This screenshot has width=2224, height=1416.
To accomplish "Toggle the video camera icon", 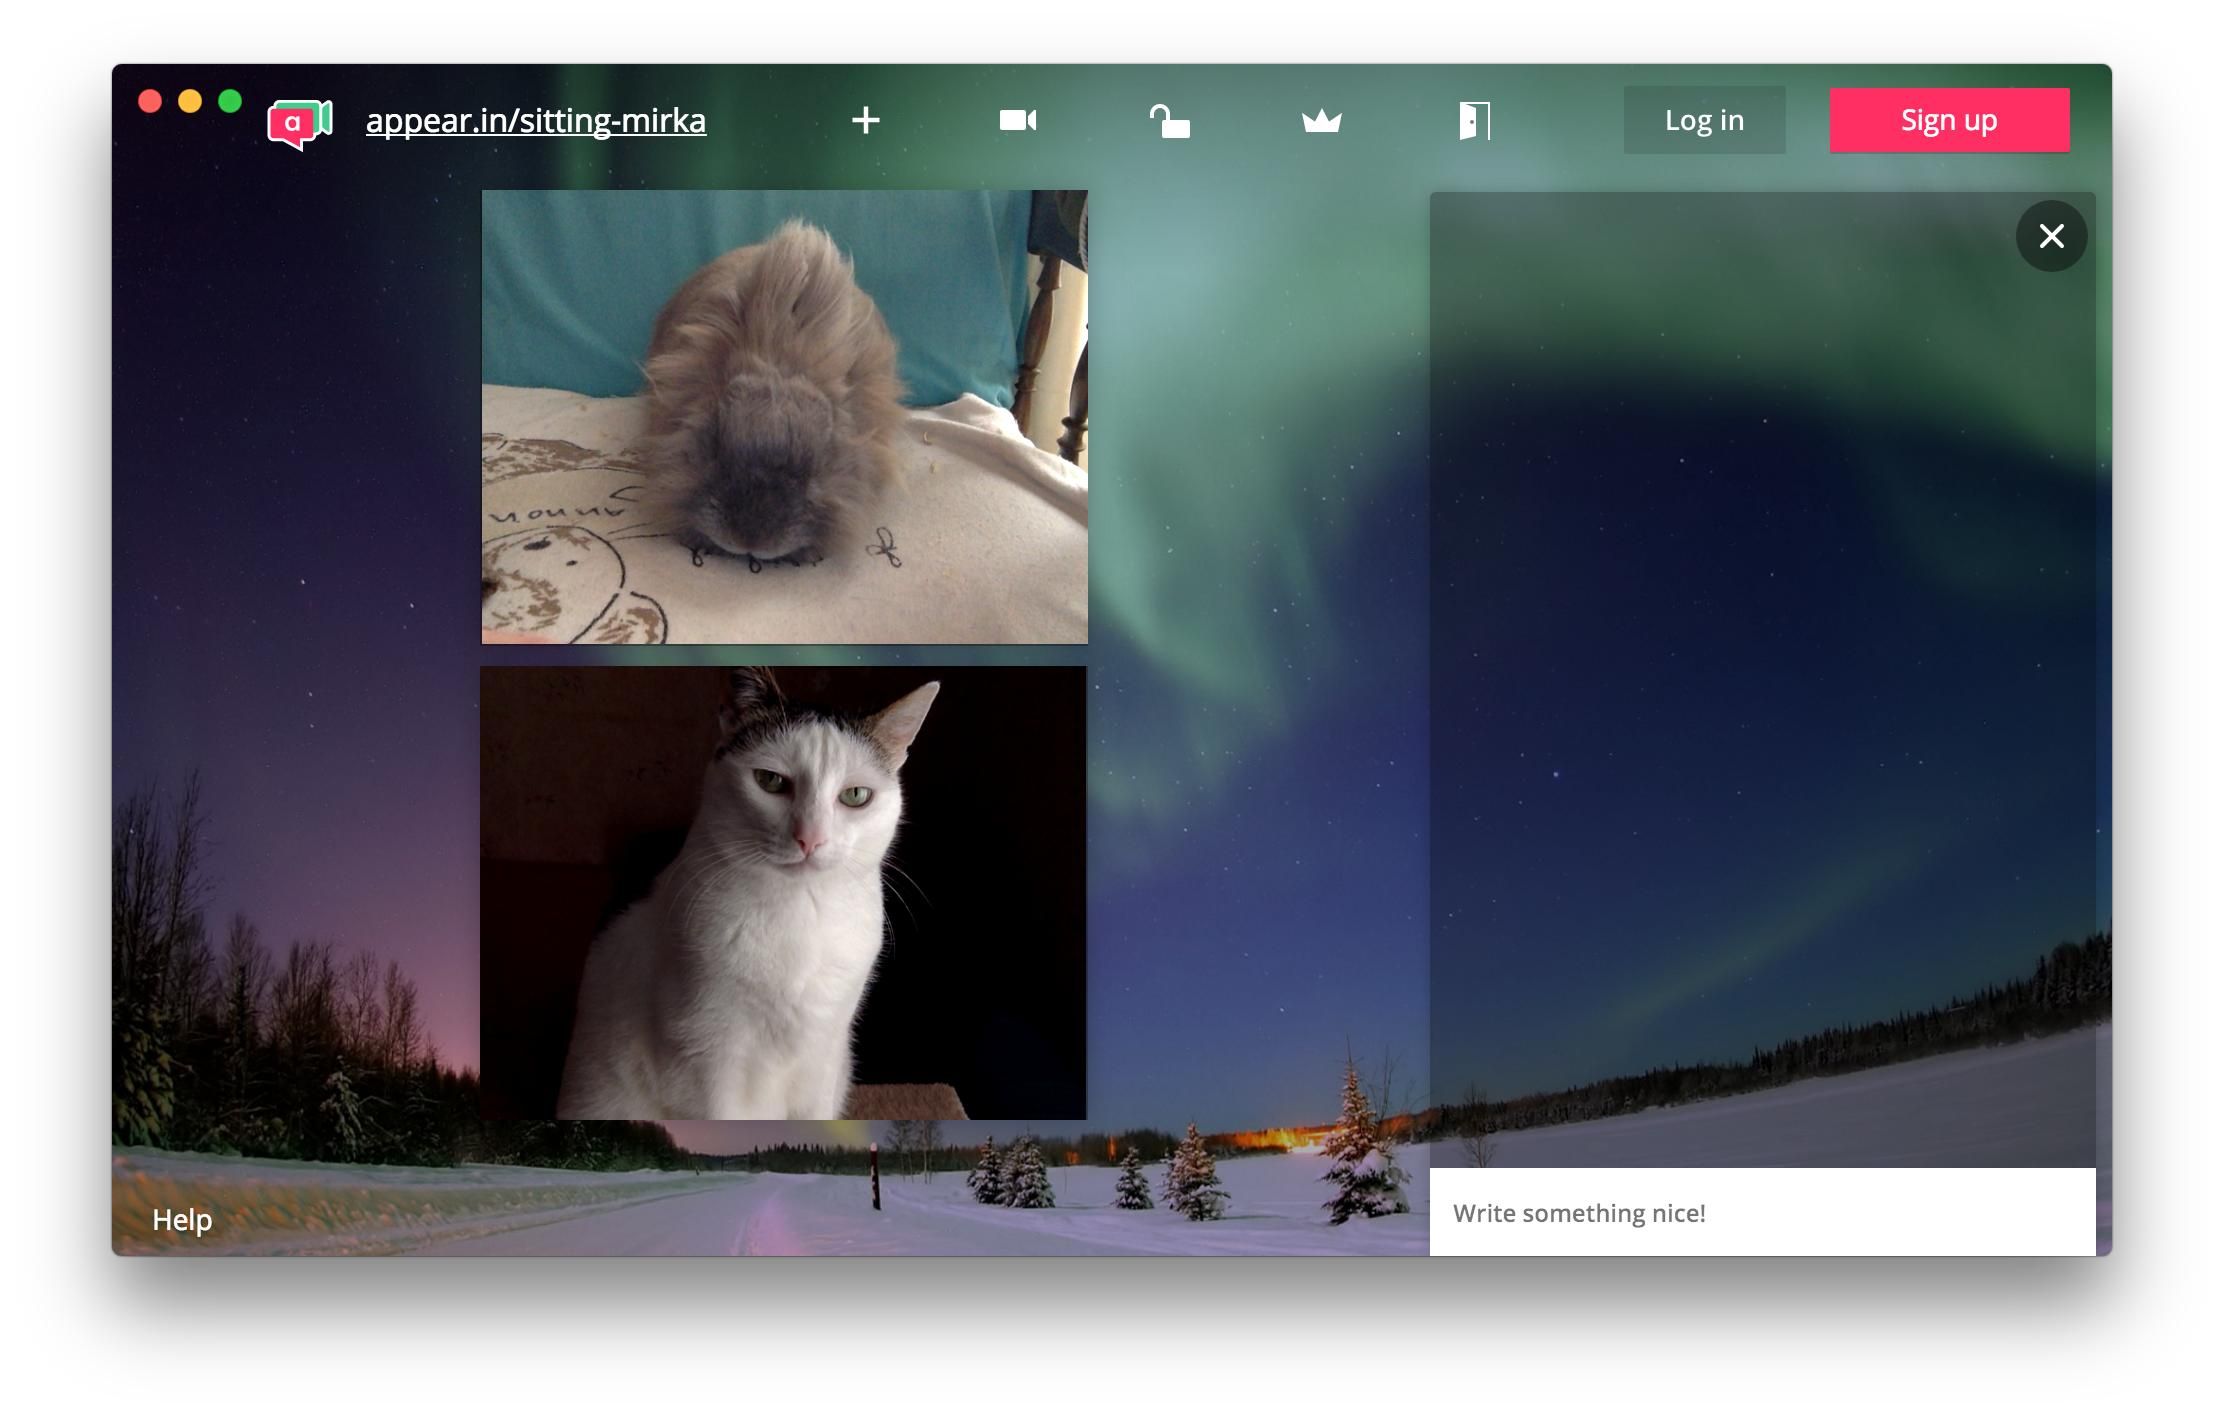I will pos(1018,121).
